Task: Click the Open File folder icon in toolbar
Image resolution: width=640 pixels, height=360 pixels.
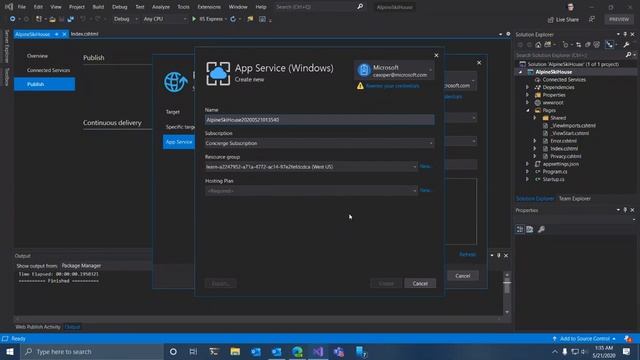Action: coord(52,19)
